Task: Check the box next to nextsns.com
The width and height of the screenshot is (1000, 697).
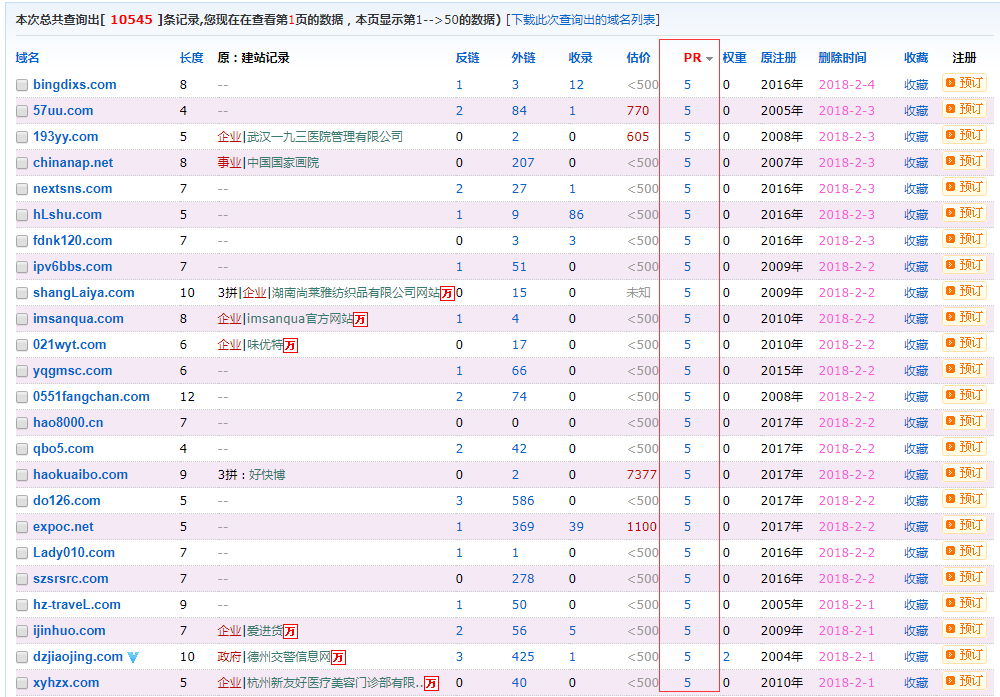Action: point(22,189)
